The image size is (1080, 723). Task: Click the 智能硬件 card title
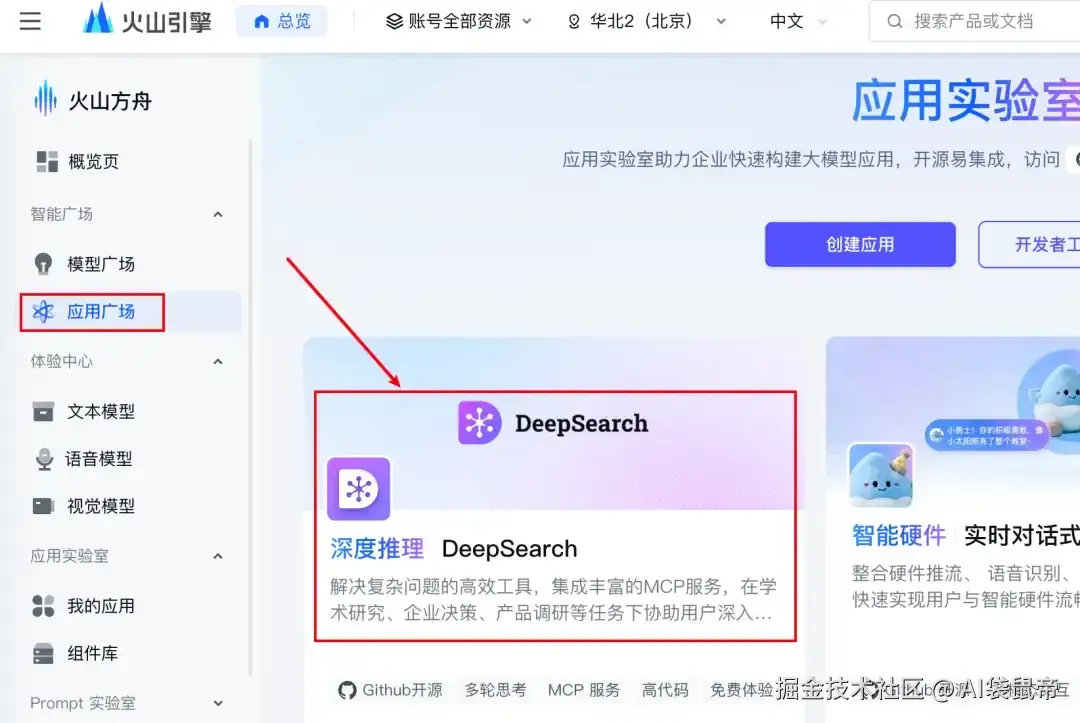point(899,535)
